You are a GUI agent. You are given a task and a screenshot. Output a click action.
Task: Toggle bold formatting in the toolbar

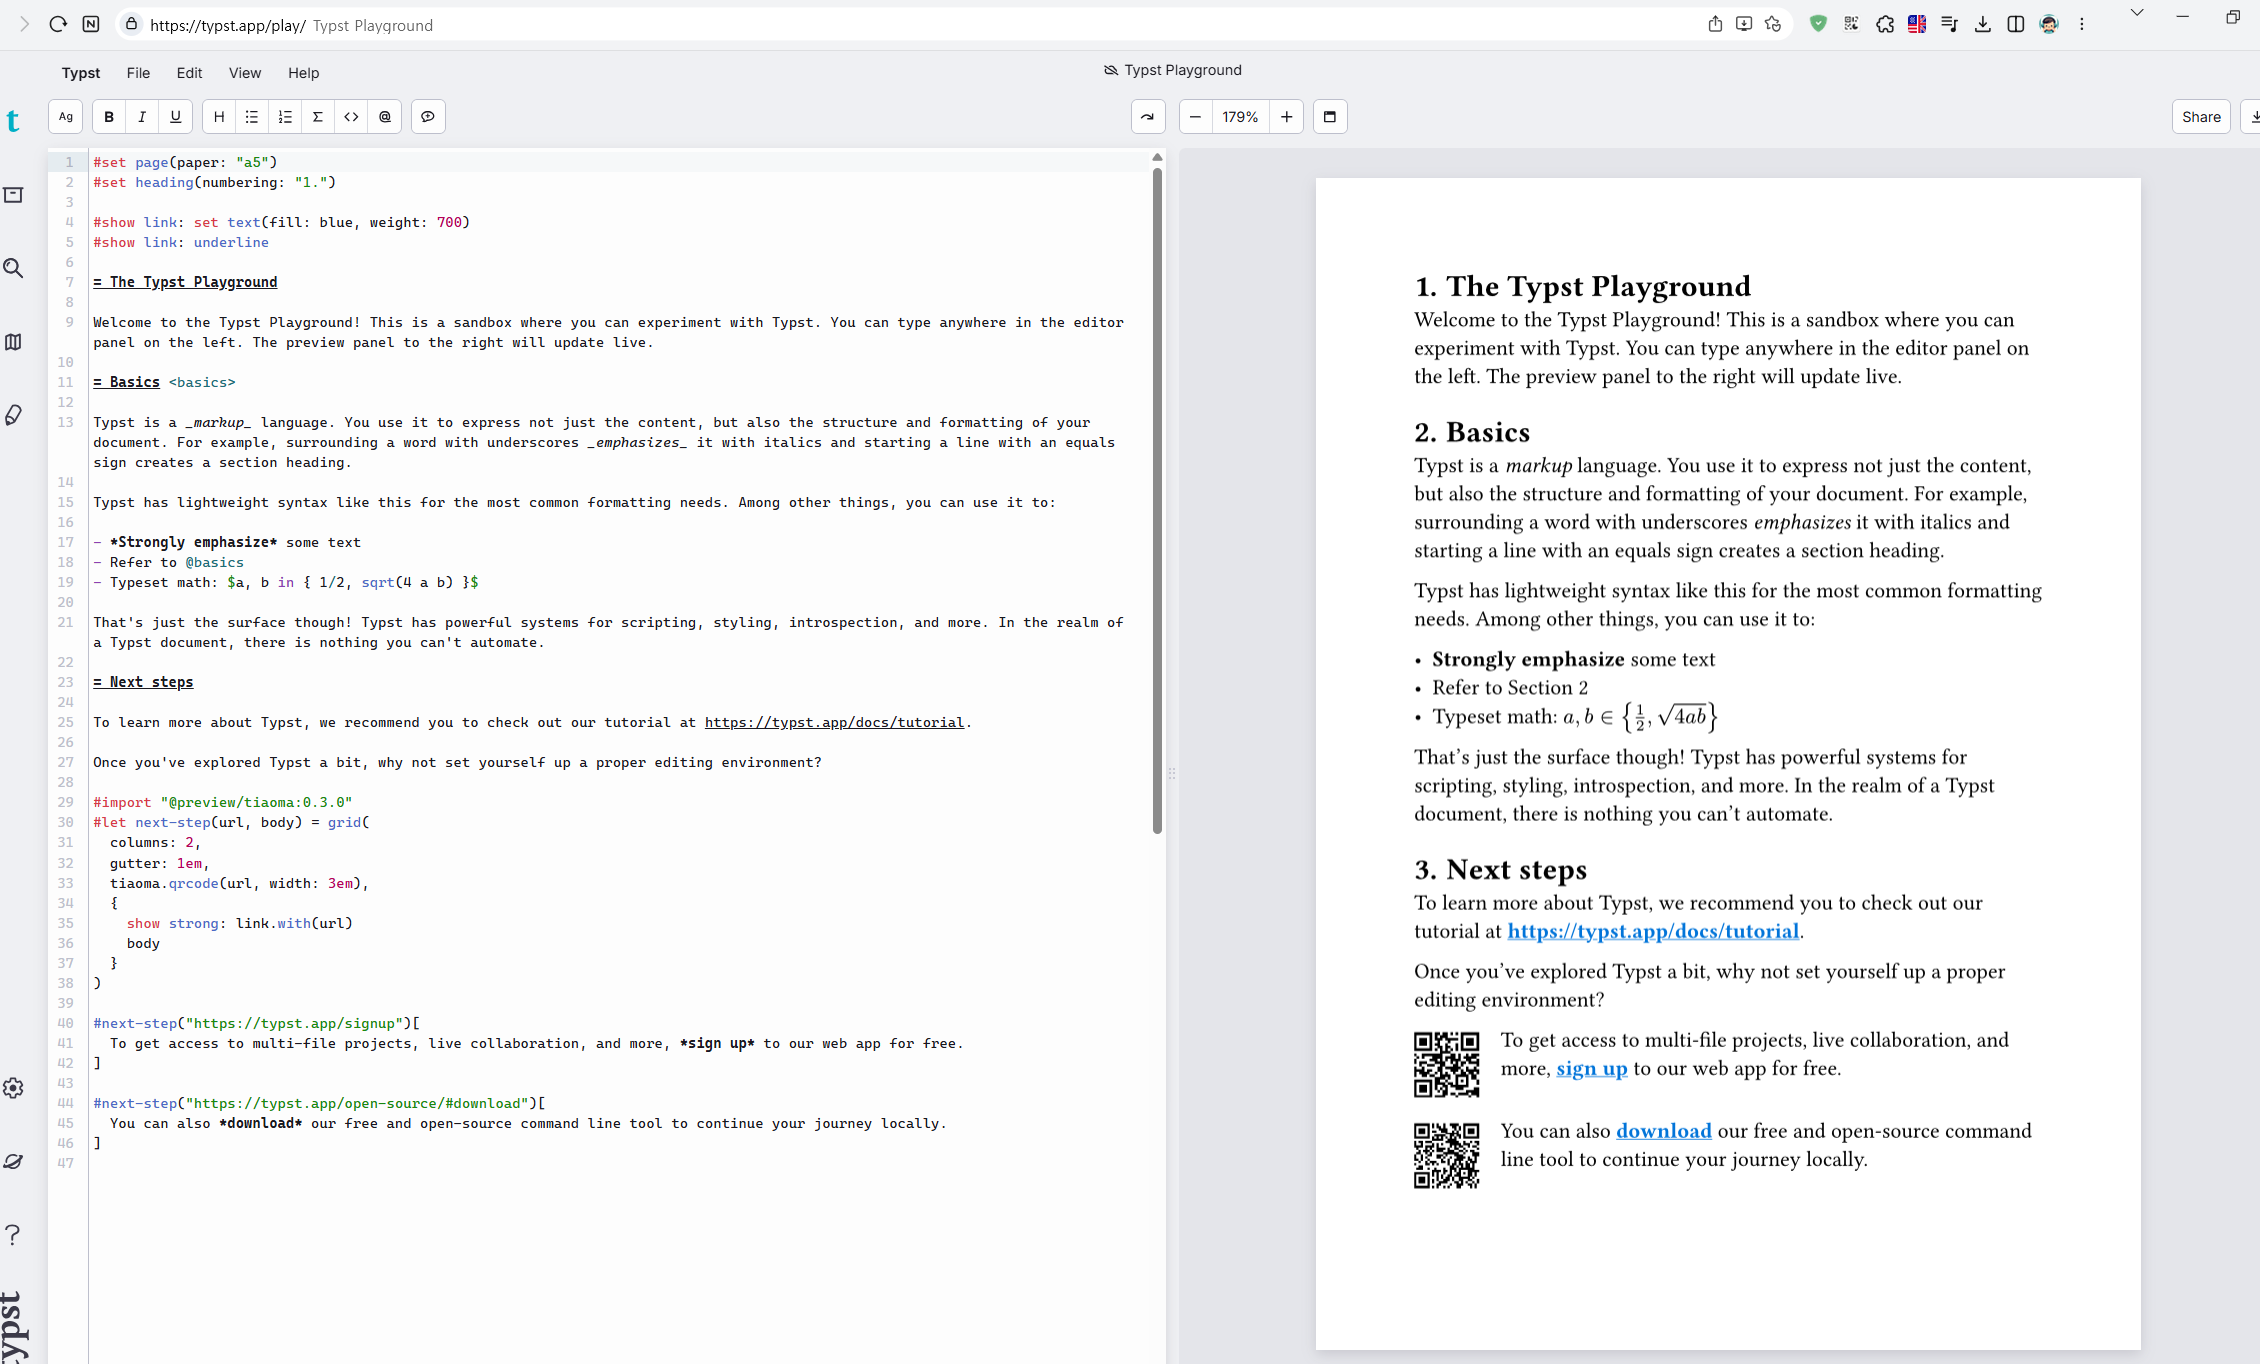tap(109, 117)
